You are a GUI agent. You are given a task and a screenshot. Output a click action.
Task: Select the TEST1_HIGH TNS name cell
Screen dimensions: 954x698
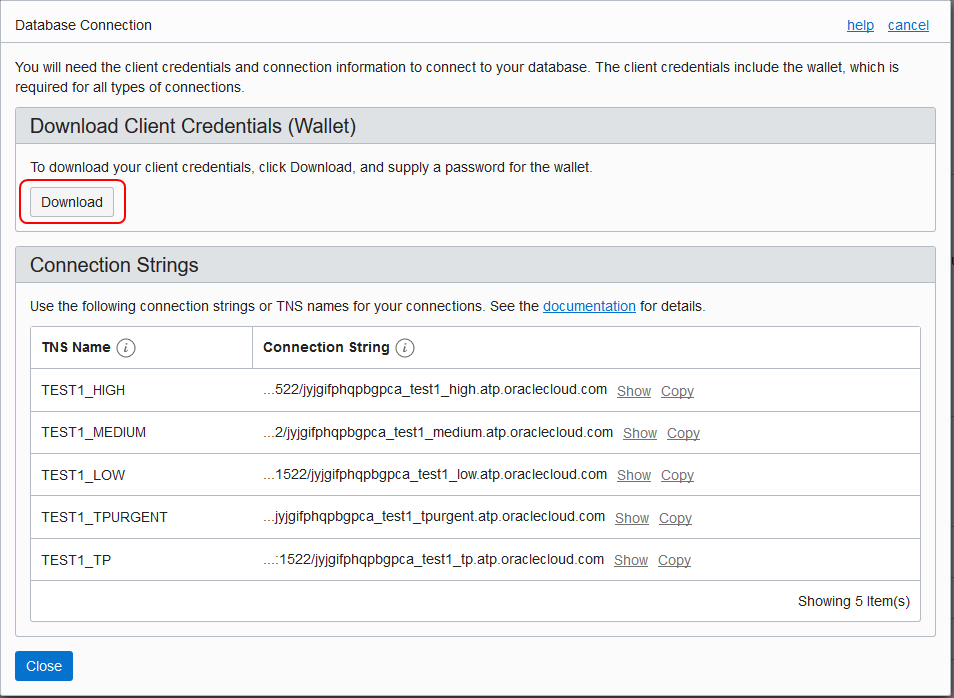click(x=83, y=390)
